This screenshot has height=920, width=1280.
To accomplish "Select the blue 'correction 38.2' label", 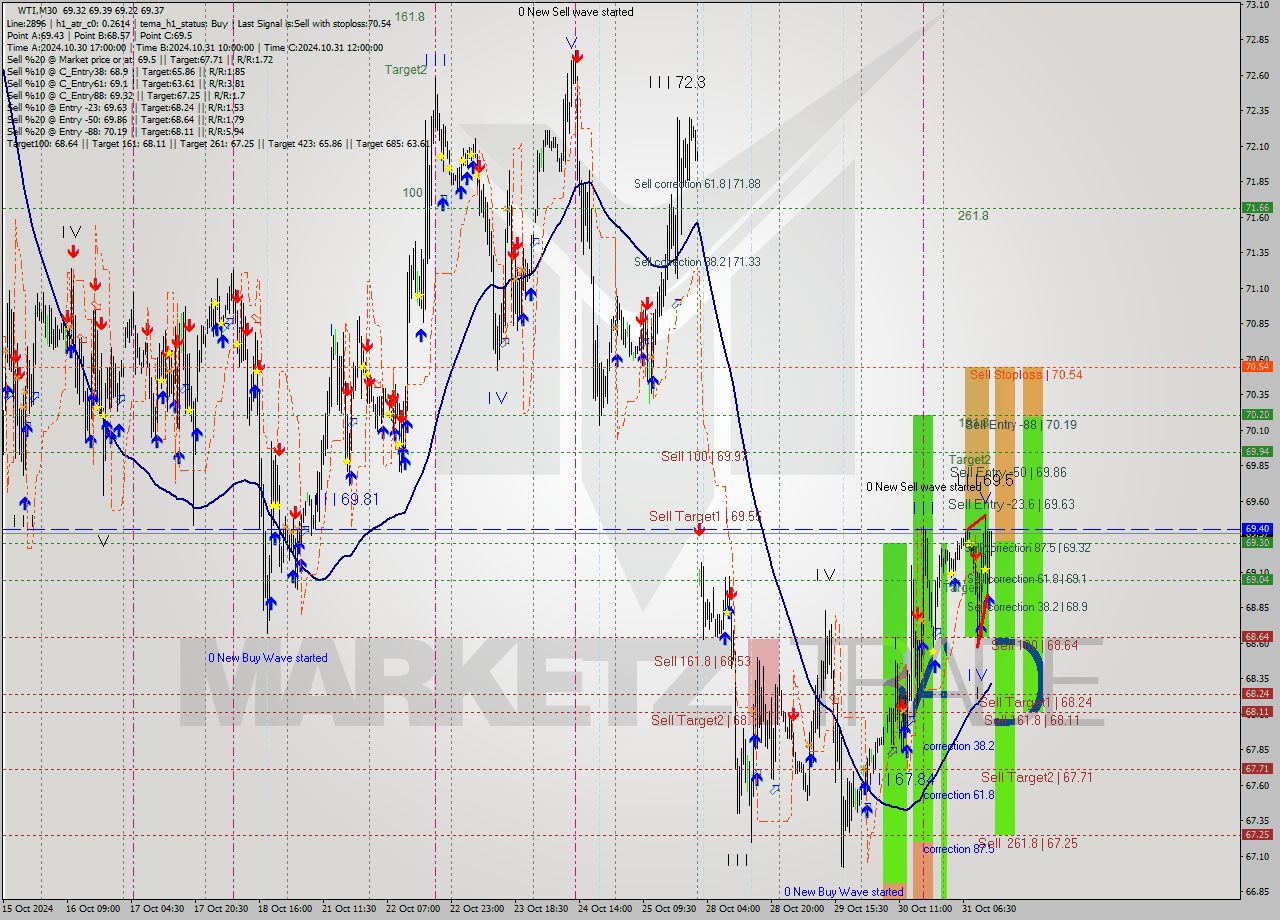I will (958, 746).
